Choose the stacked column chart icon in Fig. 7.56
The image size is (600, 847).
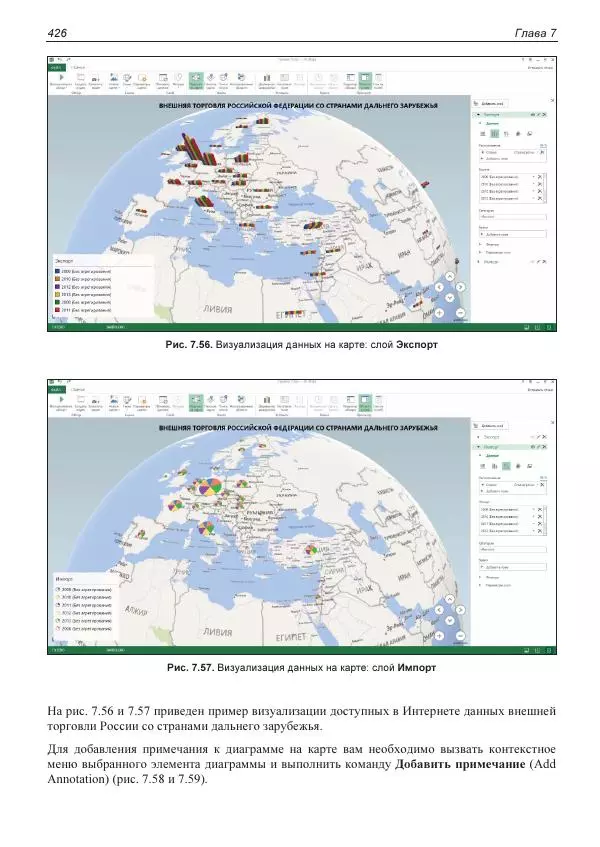(x=484, y=133)
